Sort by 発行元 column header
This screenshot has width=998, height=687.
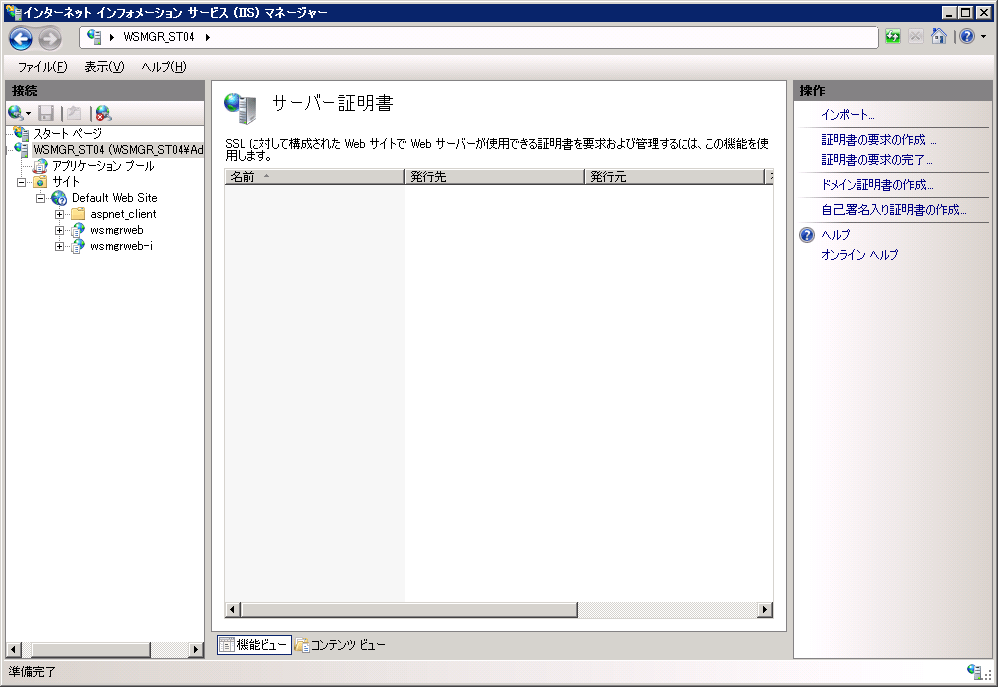click(x=675, y=177)
